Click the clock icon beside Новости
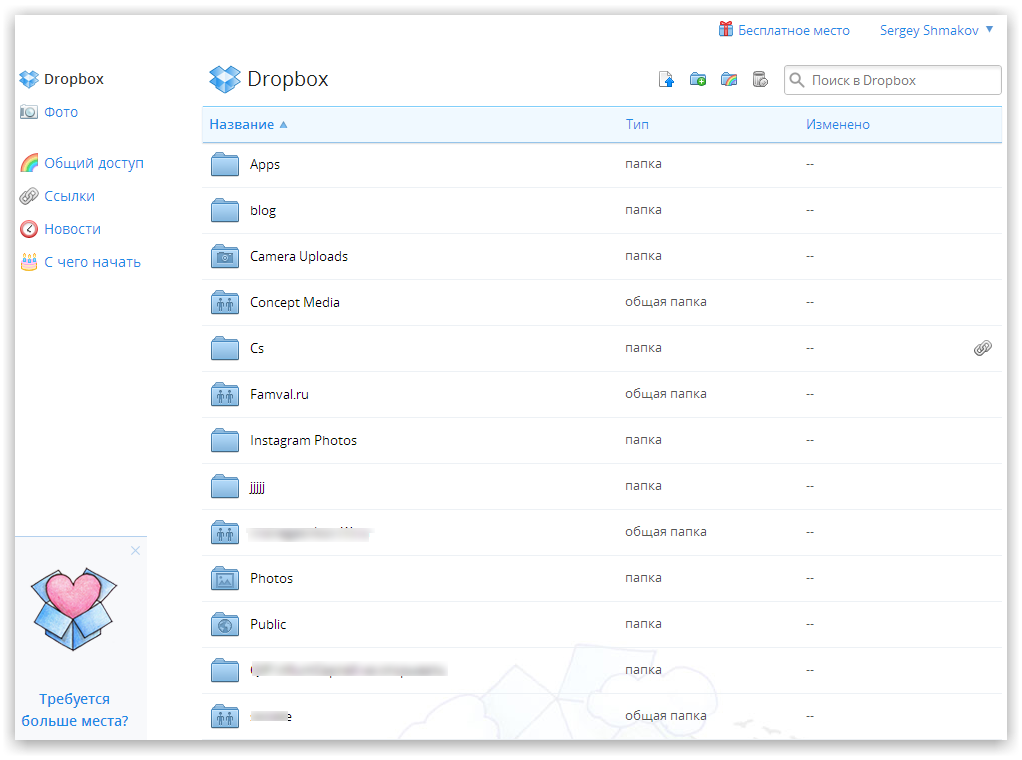The image size is (1022, 760). point(29,229)
